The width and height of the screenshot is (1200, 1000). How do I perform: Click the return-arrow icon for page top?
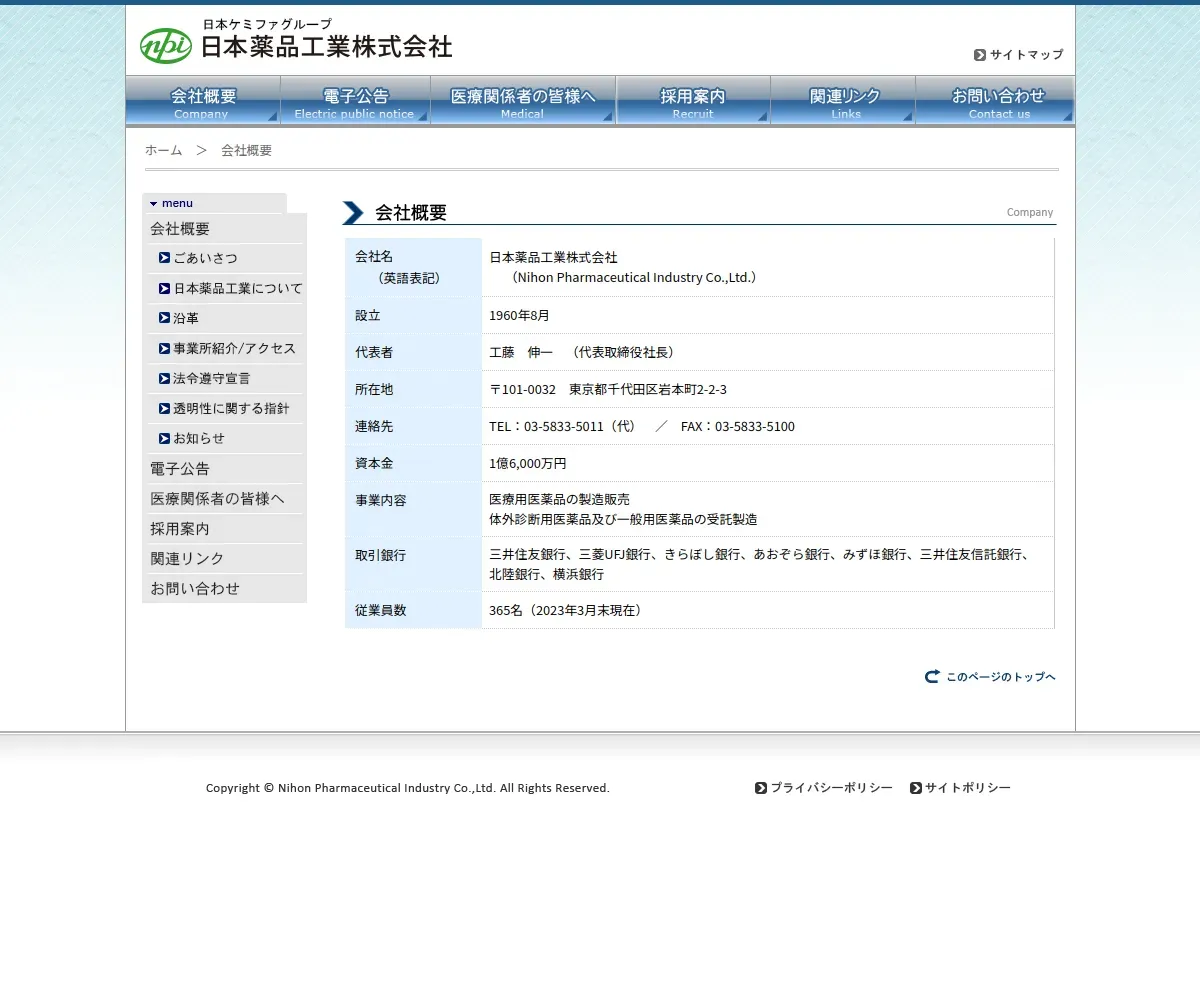pos(932,677)
